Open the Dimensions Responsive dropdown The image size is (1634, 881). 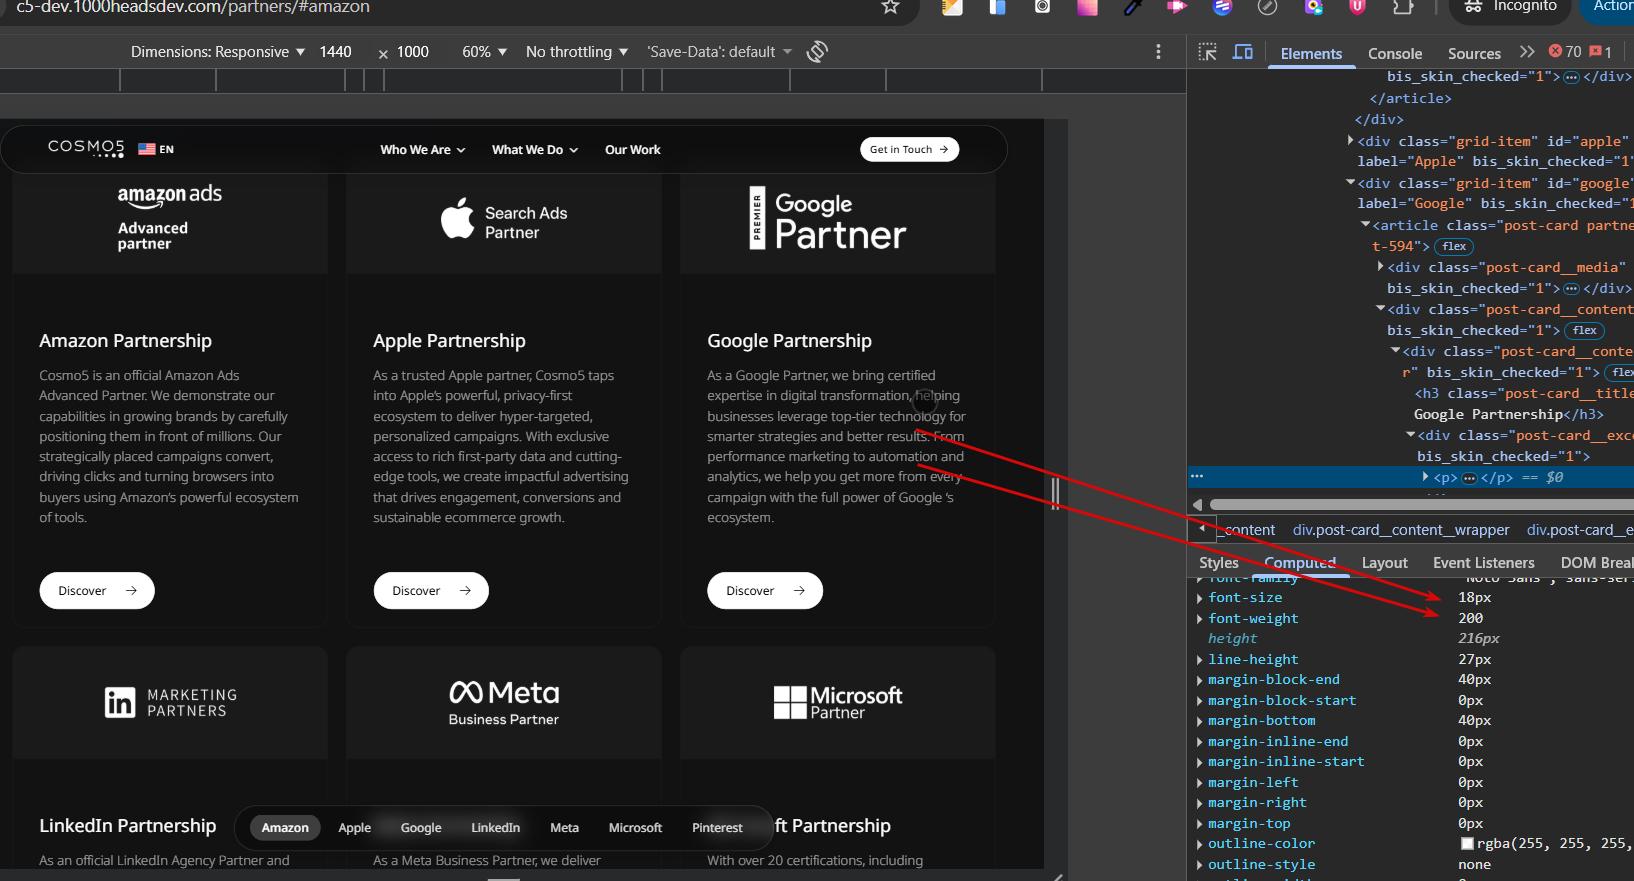coord(218,52)
